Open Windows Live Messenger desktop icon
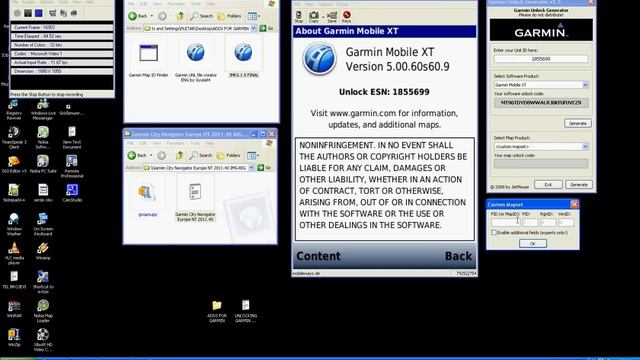640x360 pixels. [43, 109]
